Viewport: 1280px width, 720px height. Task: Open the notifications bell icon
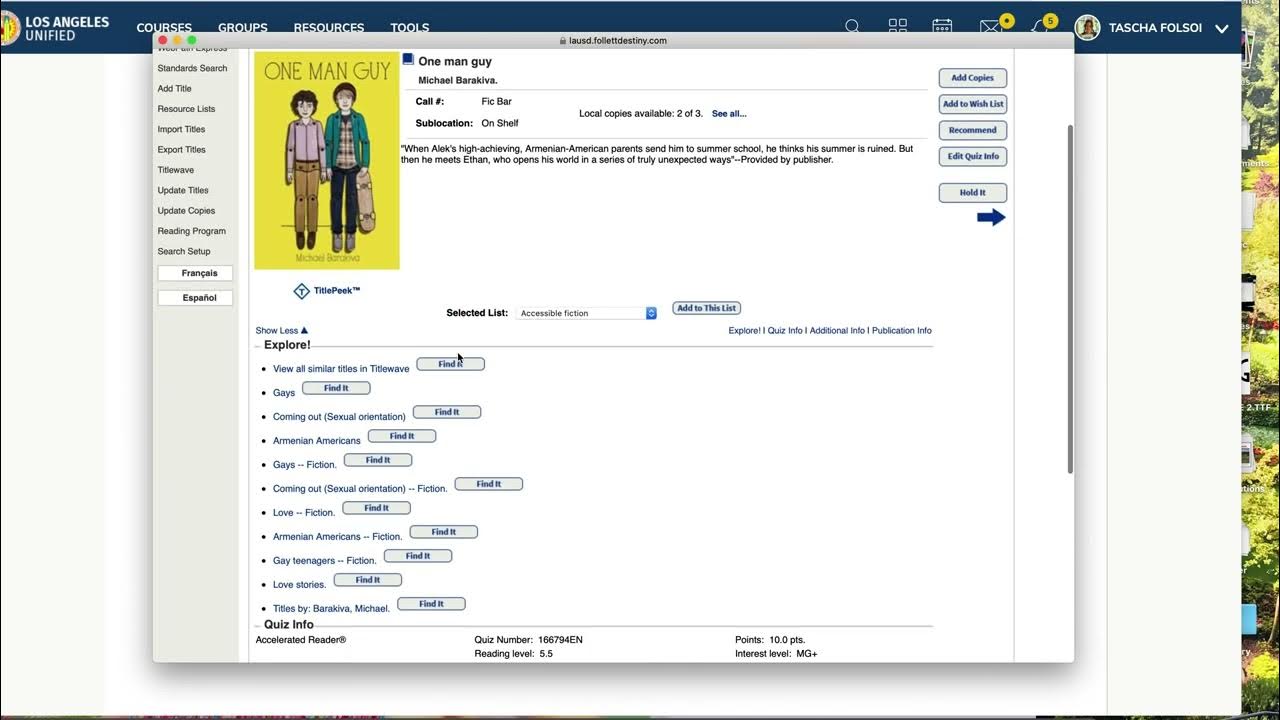[x=1040, y=27]
